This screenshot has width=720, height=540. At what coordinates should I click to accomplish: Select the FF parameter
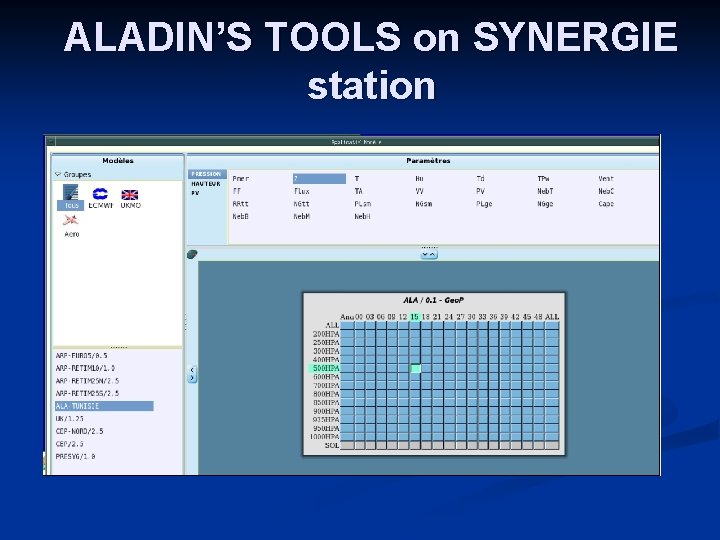tap(236, 191)
